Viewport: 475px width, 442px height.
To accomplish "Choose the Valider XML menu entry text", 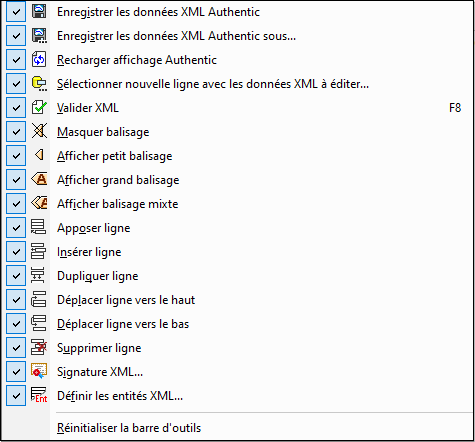I will 88,108.
